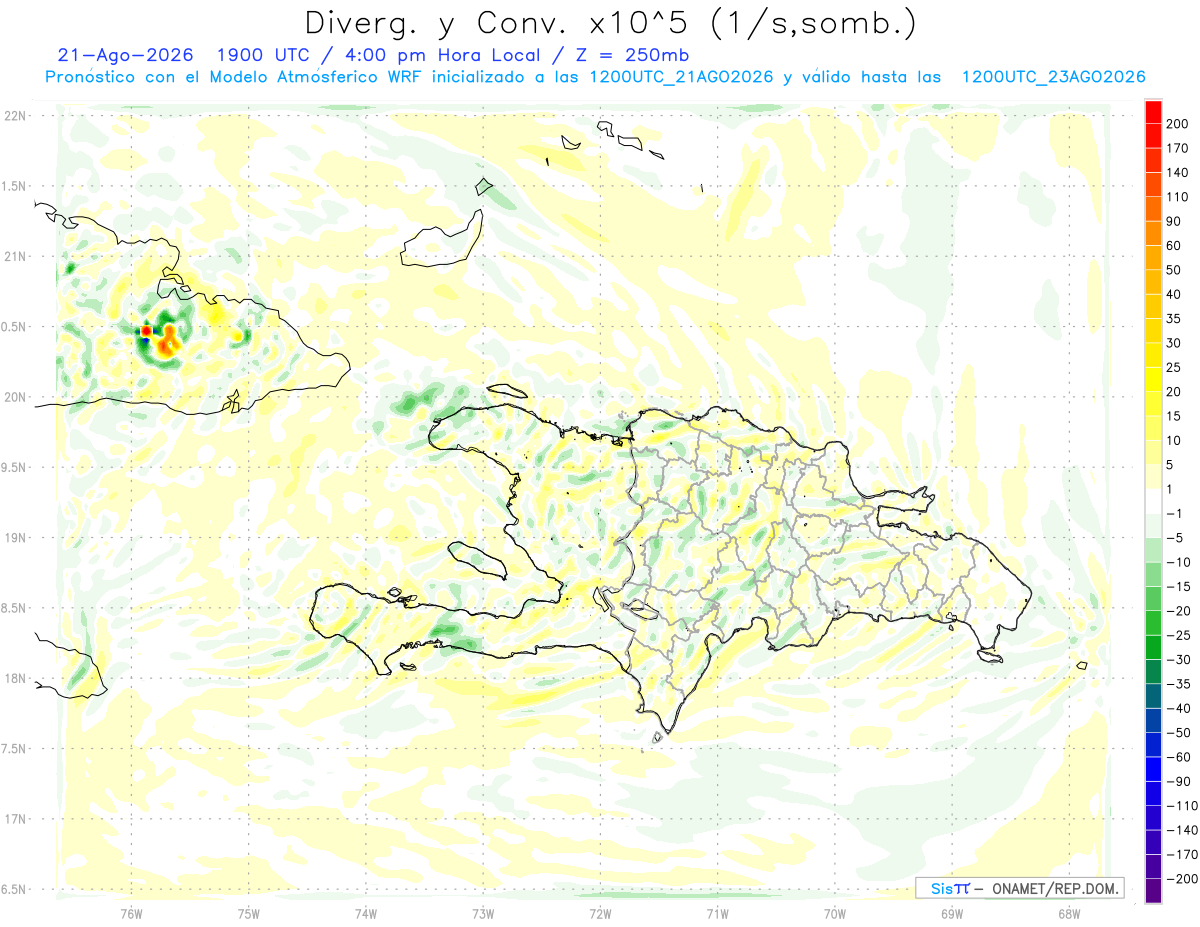Image resolution: width=1200 pixels, height=927 pixels.
Task: Click the dark purple color bar swatch below -200
Action: tap(1154, 891)
